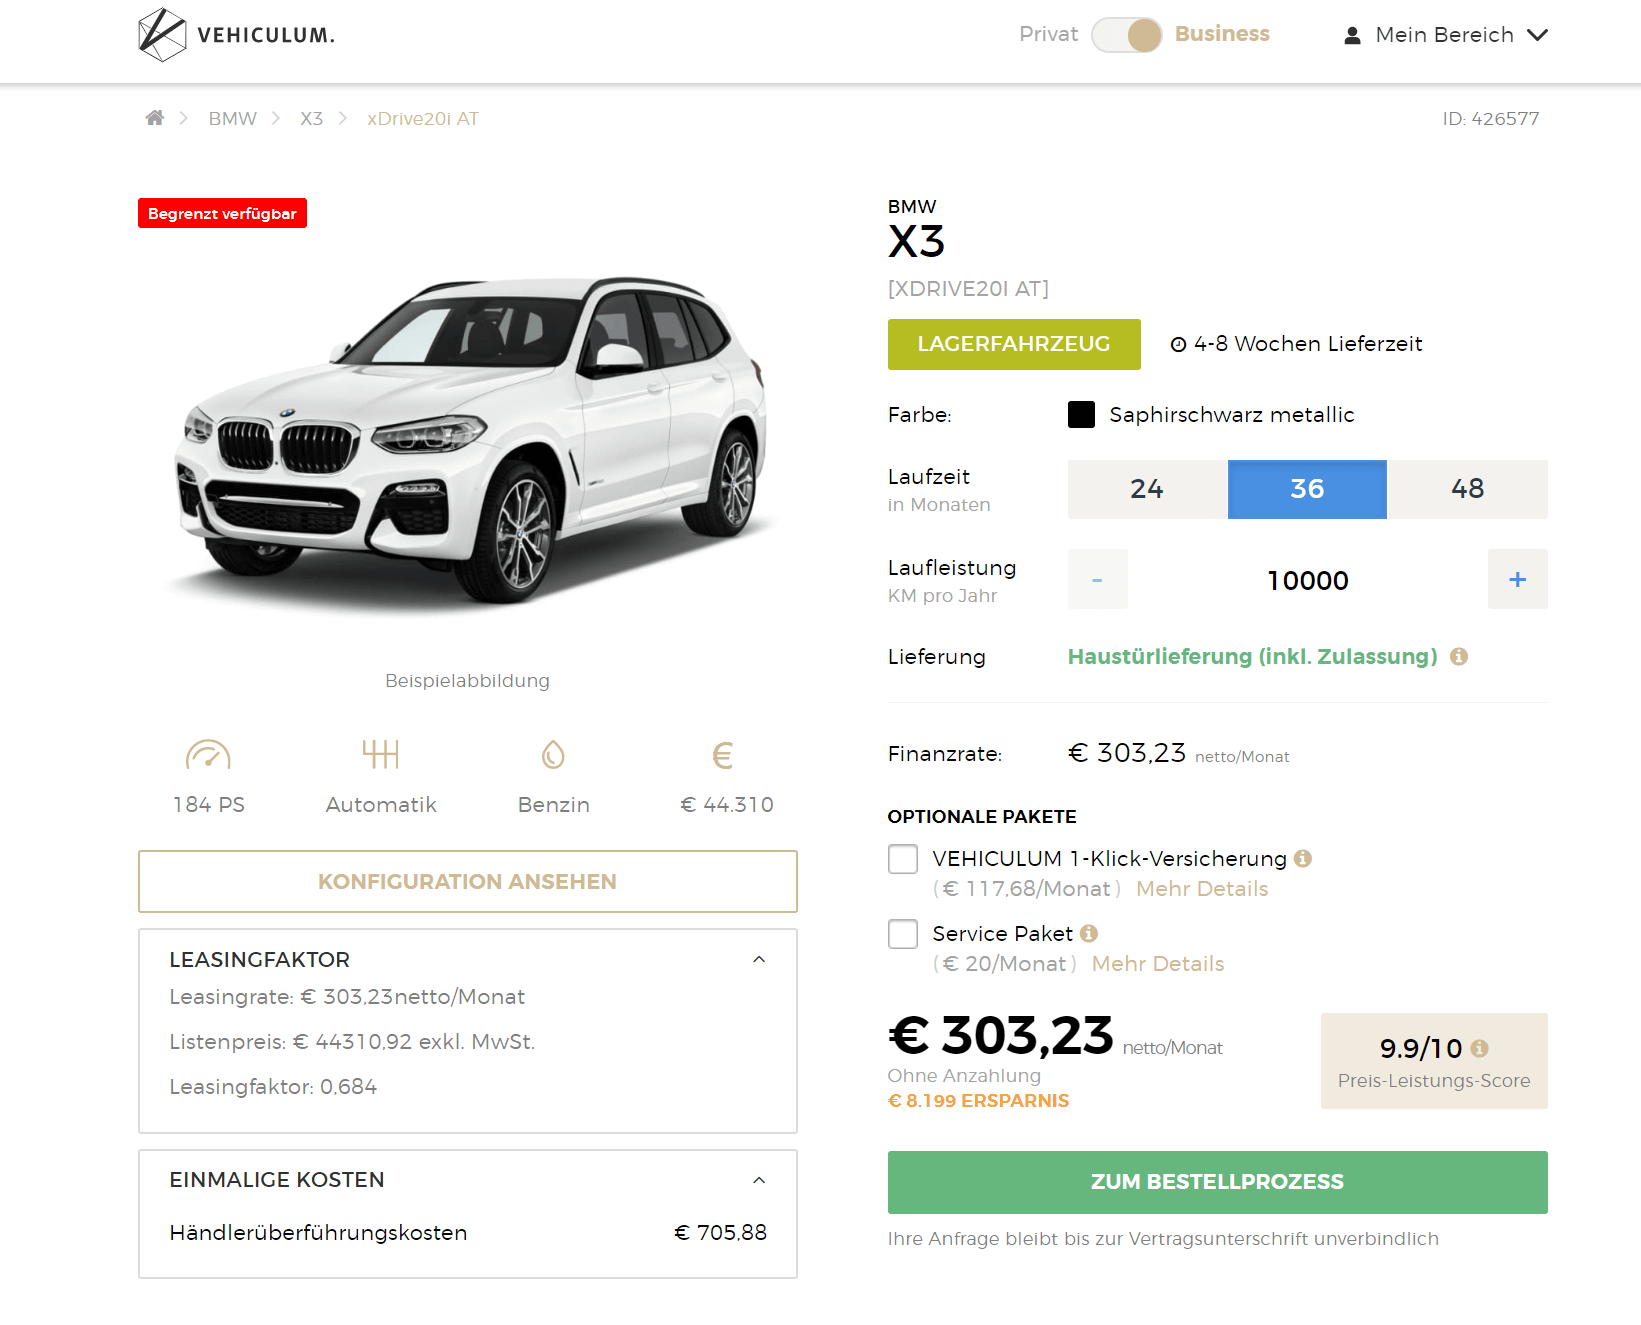The height and width of the screenshot is (1325, 1641).
Task: Open the Mein Bereich dropdown
Action: click(1446, 35)
